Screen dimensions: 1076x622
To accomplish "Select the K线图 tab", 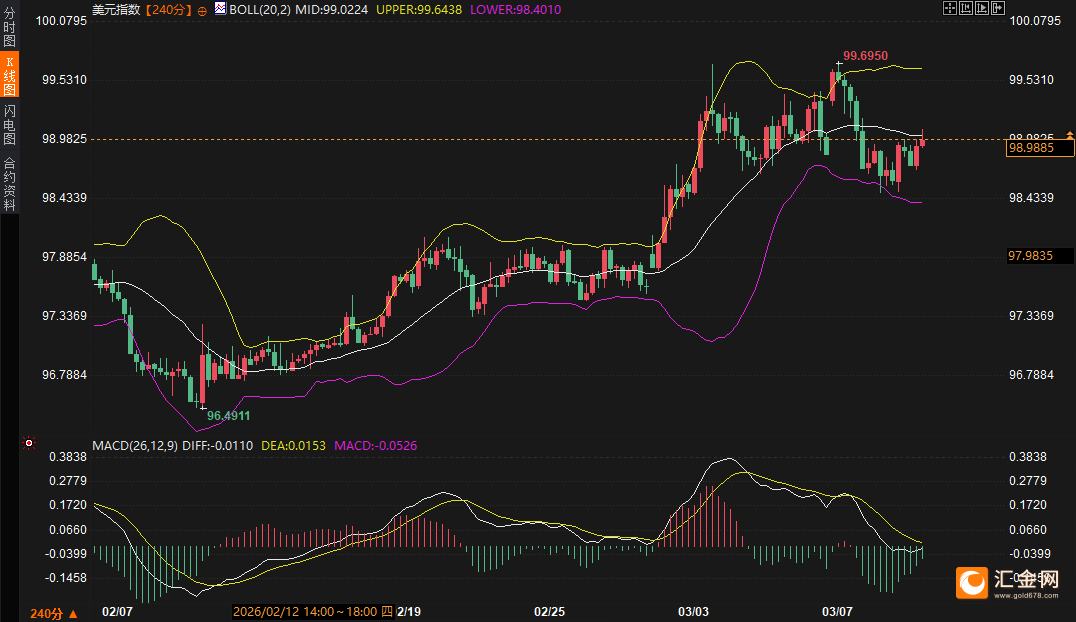I will [x=9, y=76].
